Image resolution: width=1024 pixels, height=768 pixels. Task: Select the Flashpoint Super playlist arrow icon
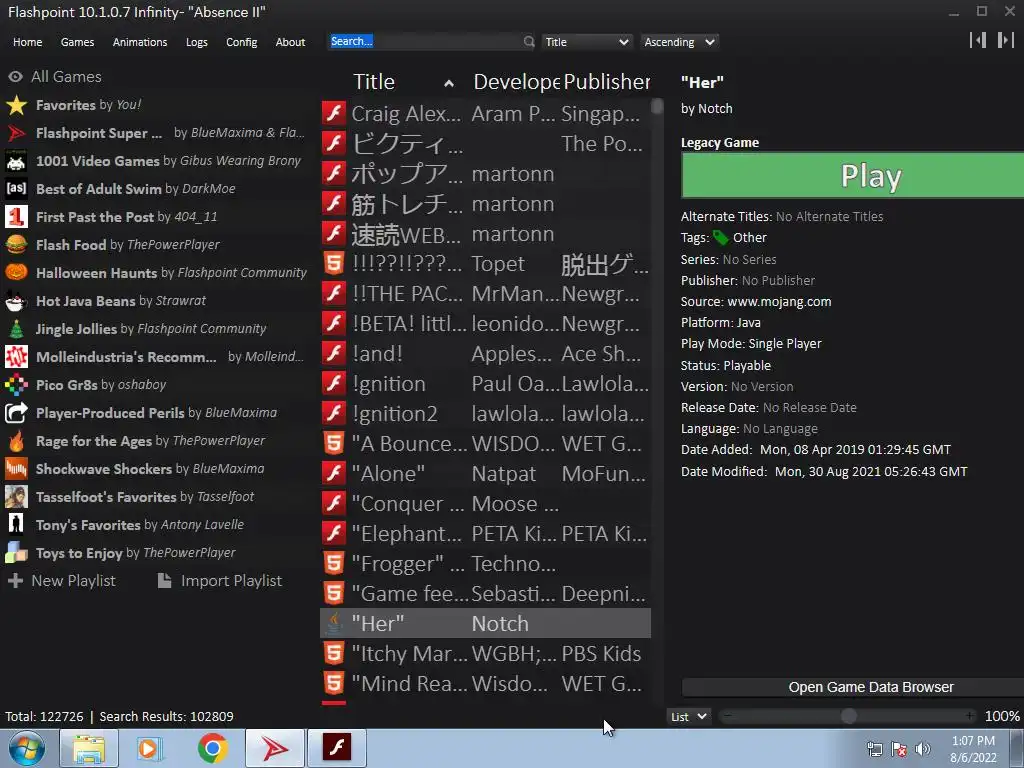[x=16, y=133]
